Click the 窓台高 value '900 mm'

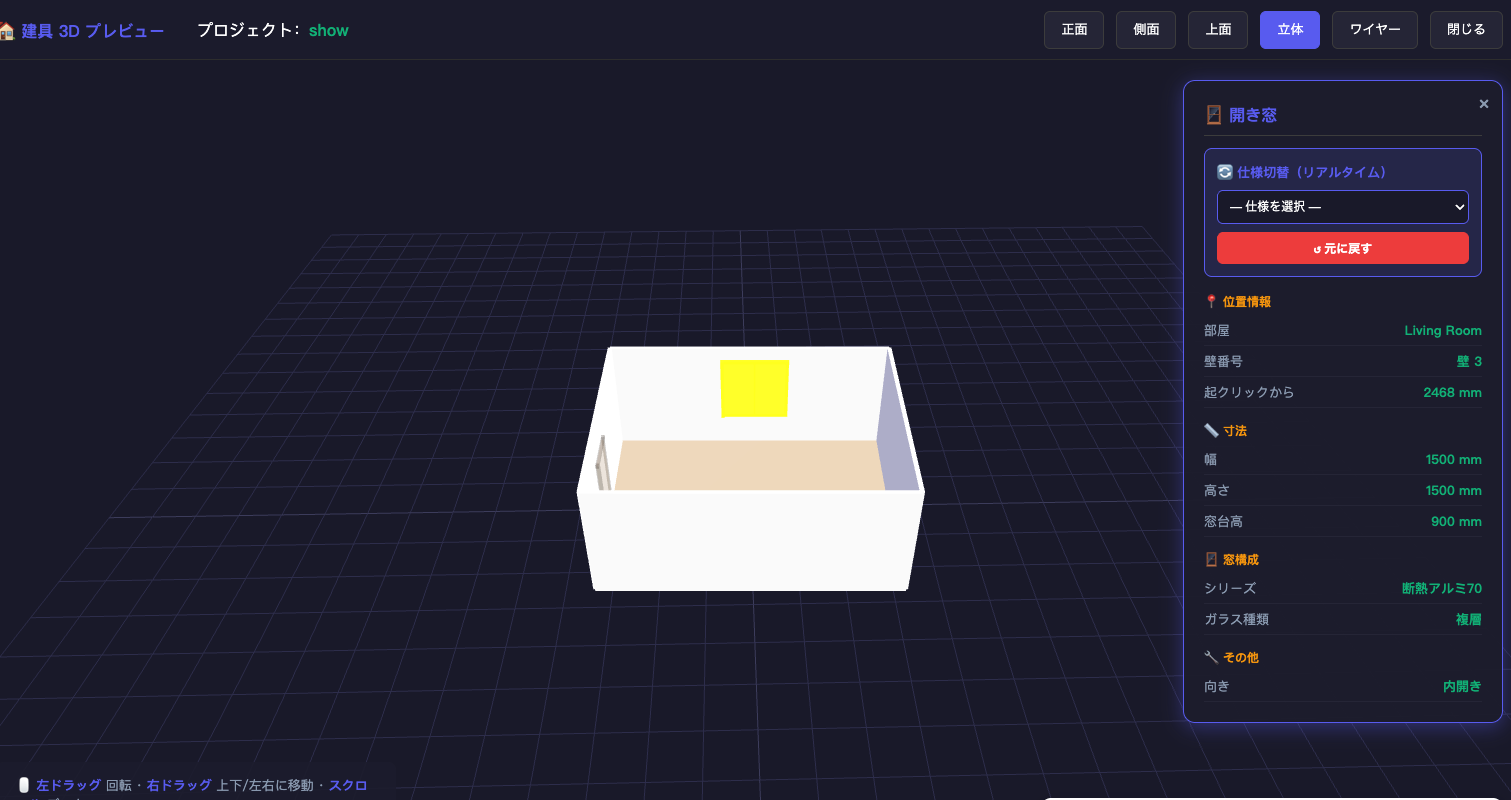click(x=1456, y=522)
